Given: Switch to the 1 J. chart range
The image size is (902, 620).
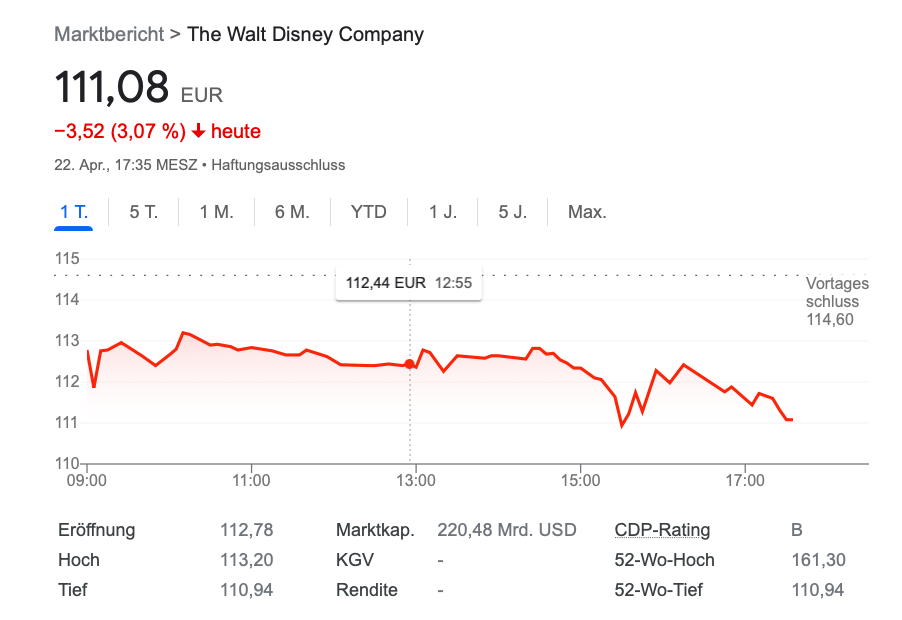Looking at the screenshot, I should pos(443,212).
